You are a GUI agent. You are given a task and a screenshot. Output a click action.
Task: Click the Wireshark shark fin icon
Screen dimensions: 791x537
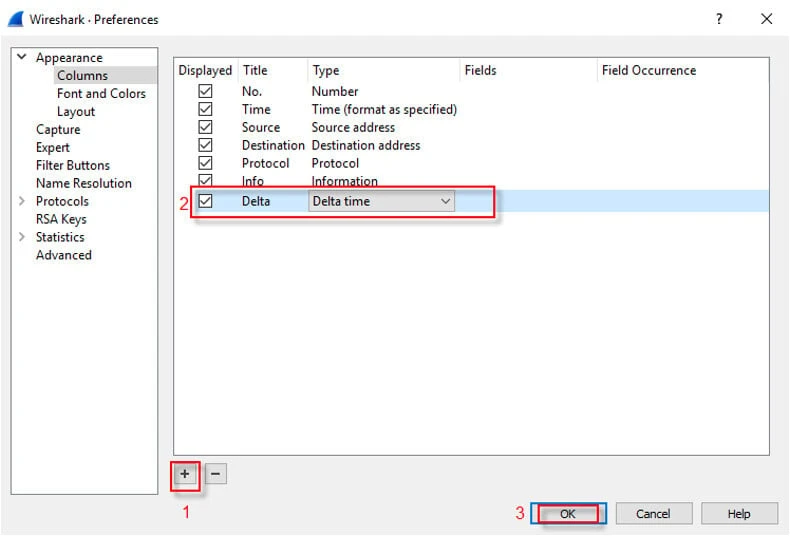[16, 19]
